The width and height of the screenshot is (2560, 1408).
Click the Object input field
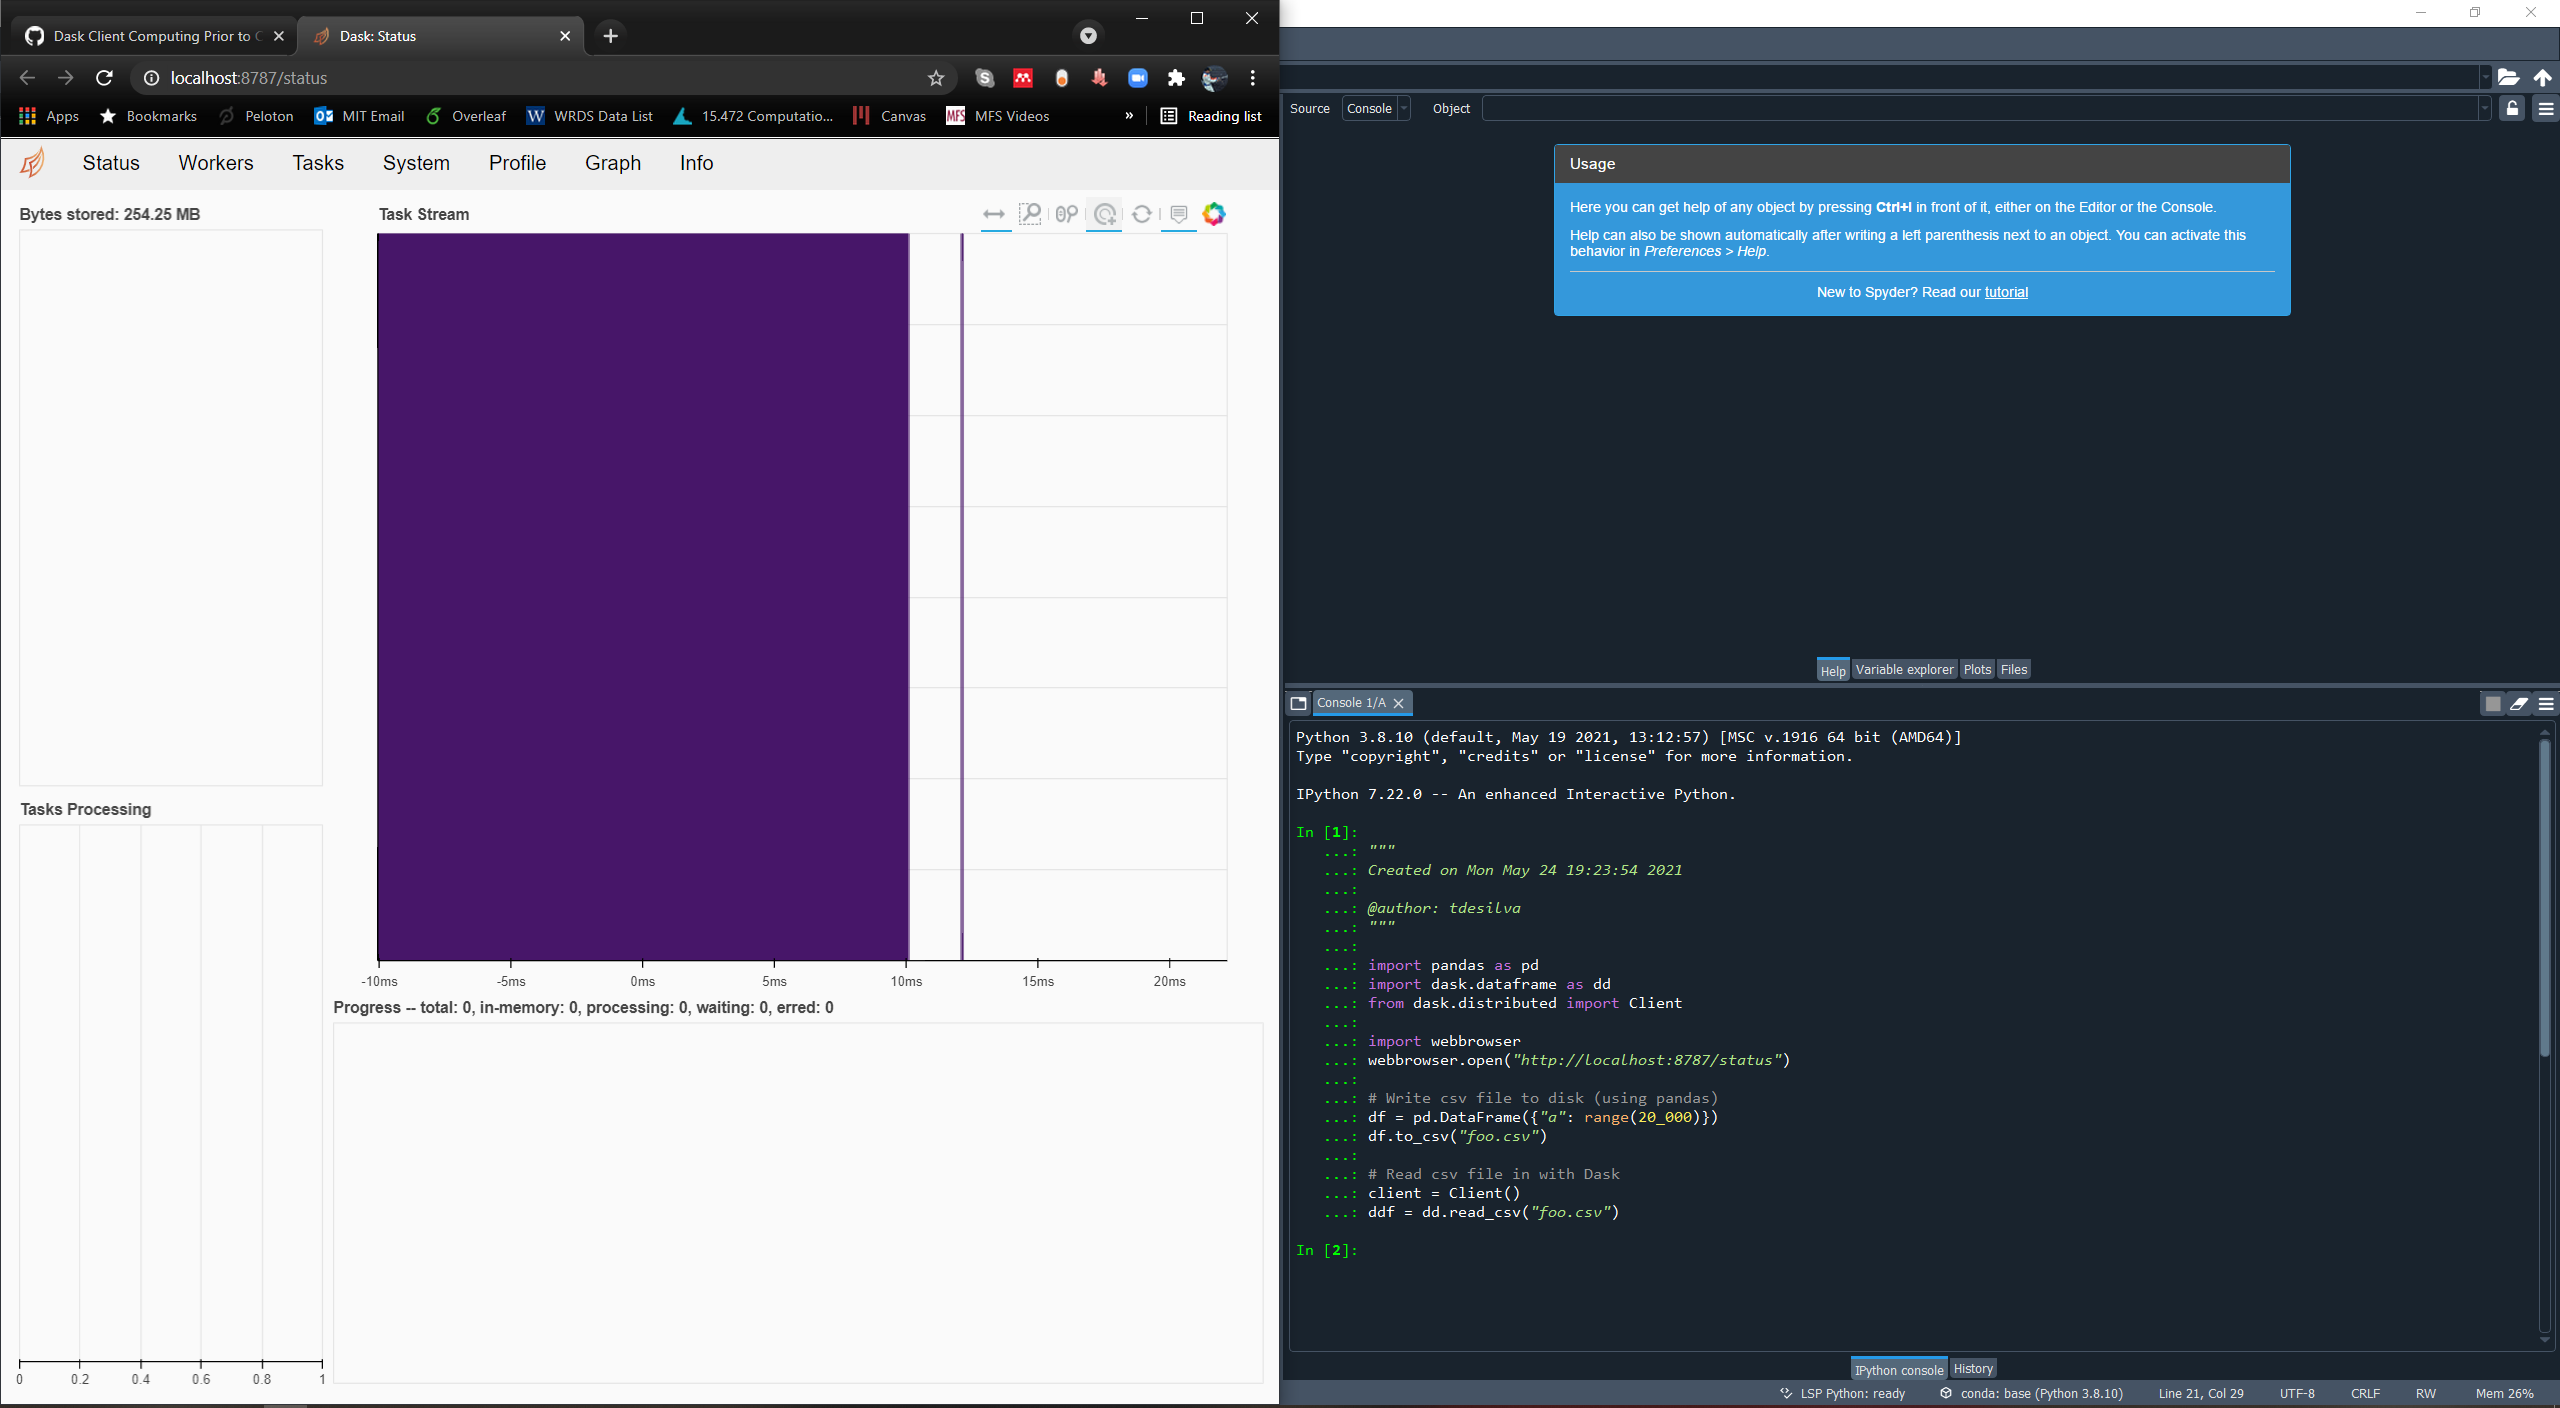tap(1980, 108)
